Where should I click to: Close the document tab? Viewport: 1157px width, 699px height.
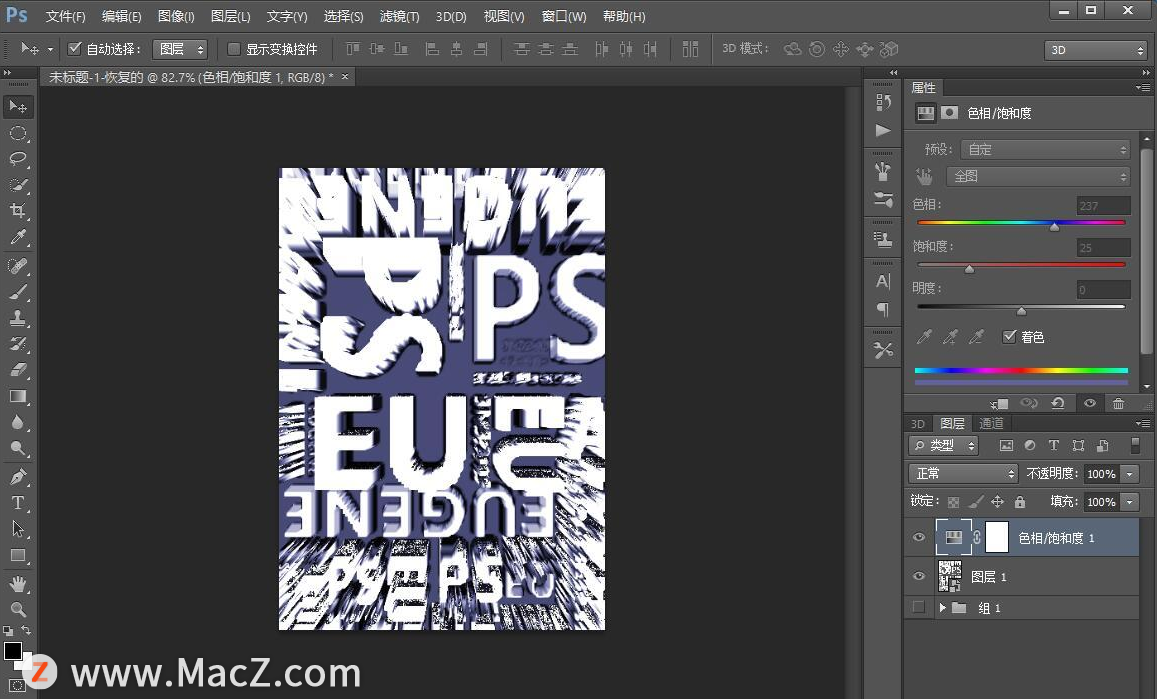(x=345, y=76)
